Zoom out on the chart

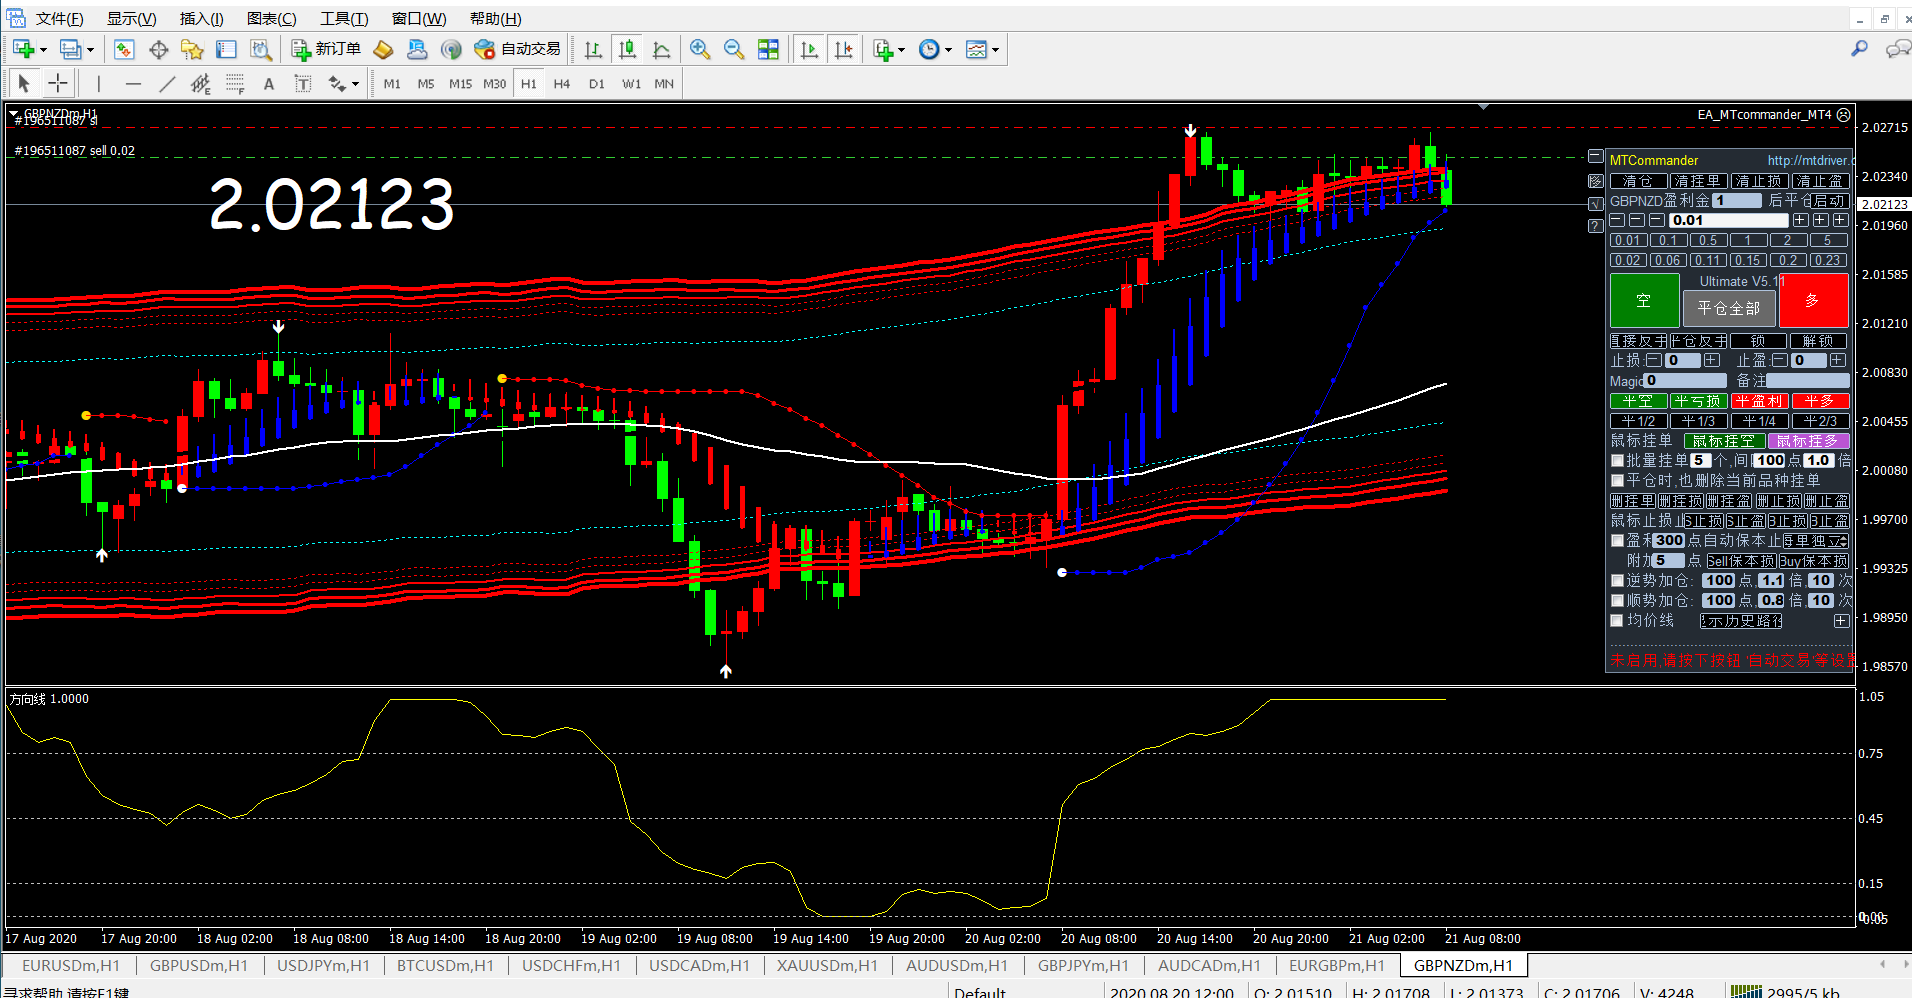[734, 49]
